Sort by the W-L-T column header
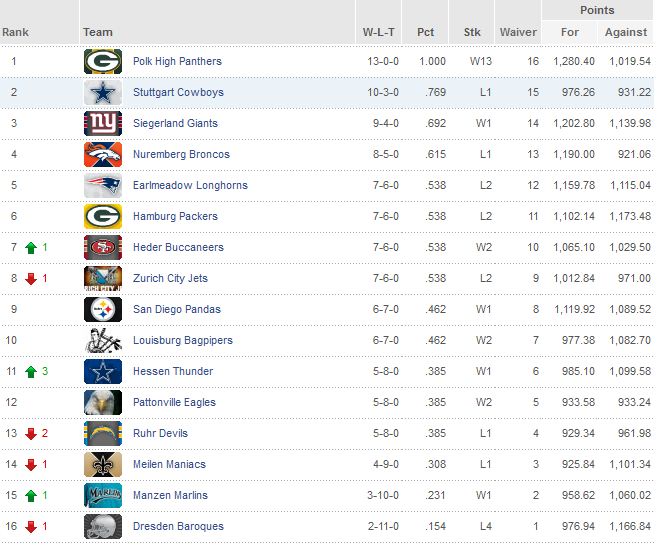The image size is (658, 550). 378,32
